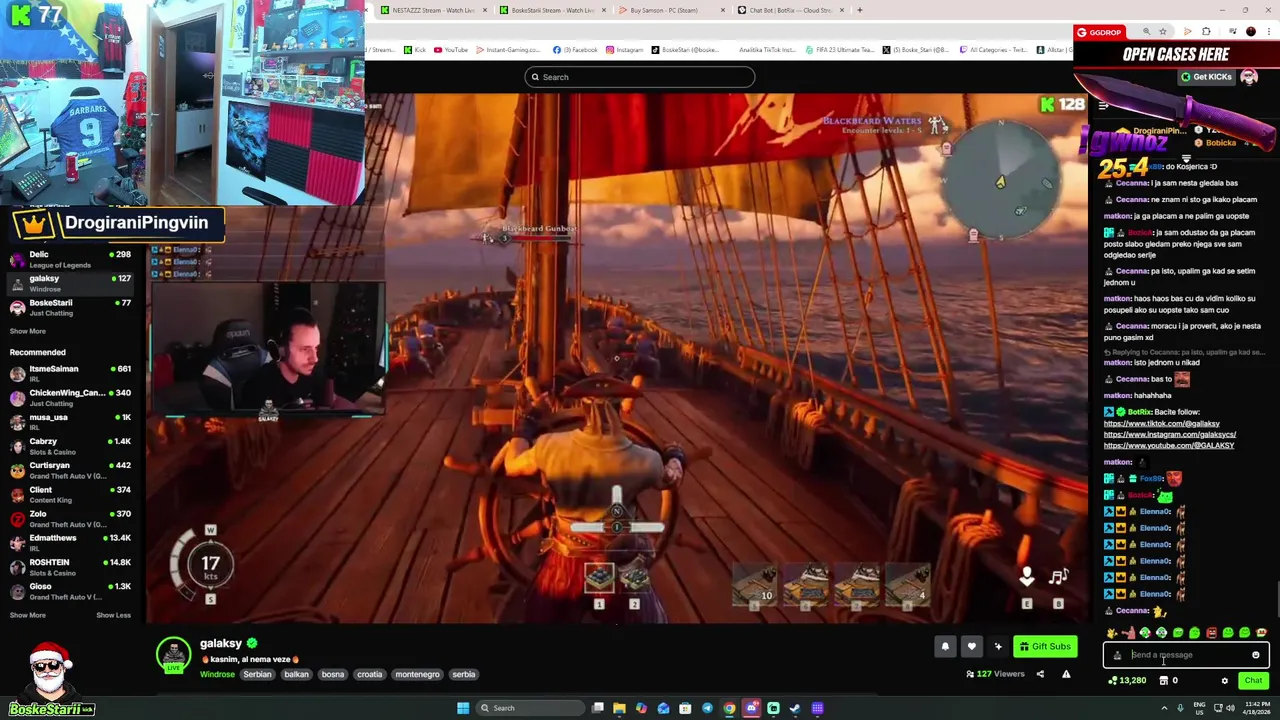Screen dimensions: 1280x720
Task: Click the shop icon next to 0
Action: click(1164, 681)
